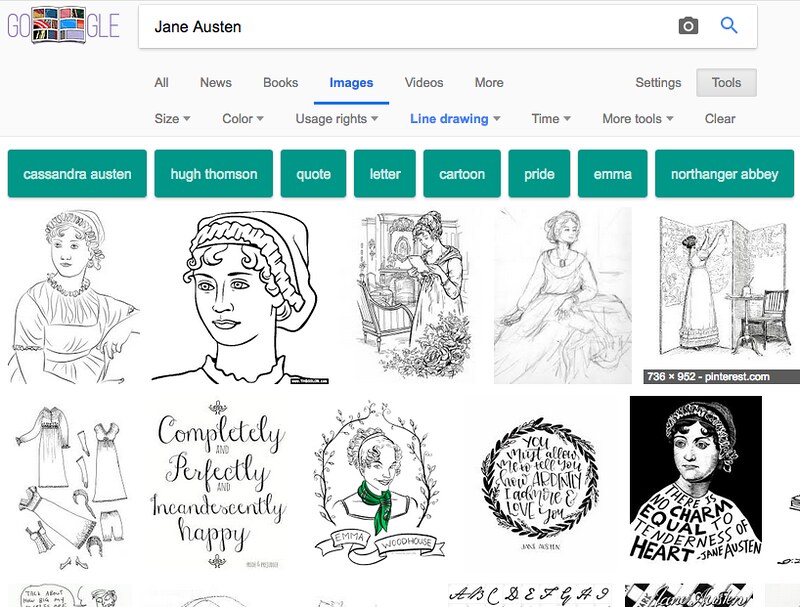This screenshot has width=800, height=607.
Task: Open the Line drawing type dropdown
Action: coord(455,119)
